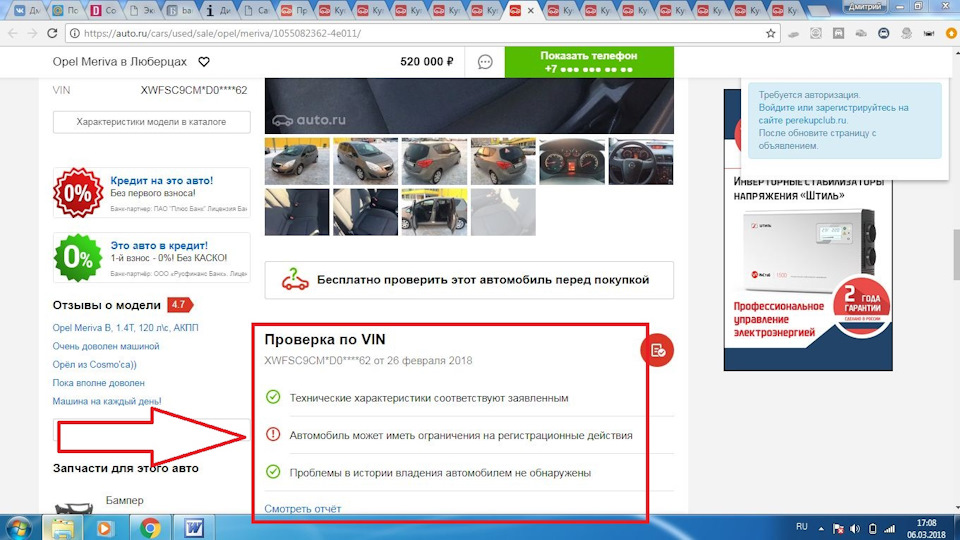
Task: Switch to the VK tab
Action: click(26, 10)
